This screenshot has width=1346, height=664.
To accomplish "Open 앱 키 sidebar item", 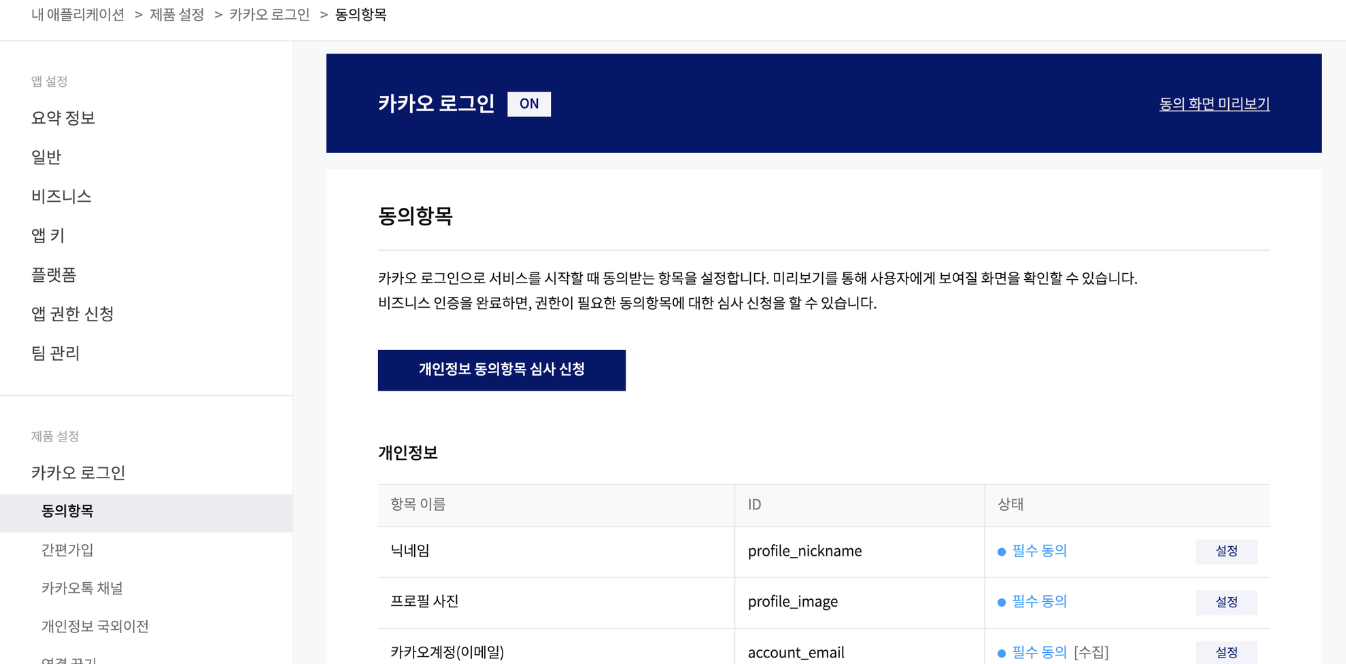I will click(x=48, y=235).
